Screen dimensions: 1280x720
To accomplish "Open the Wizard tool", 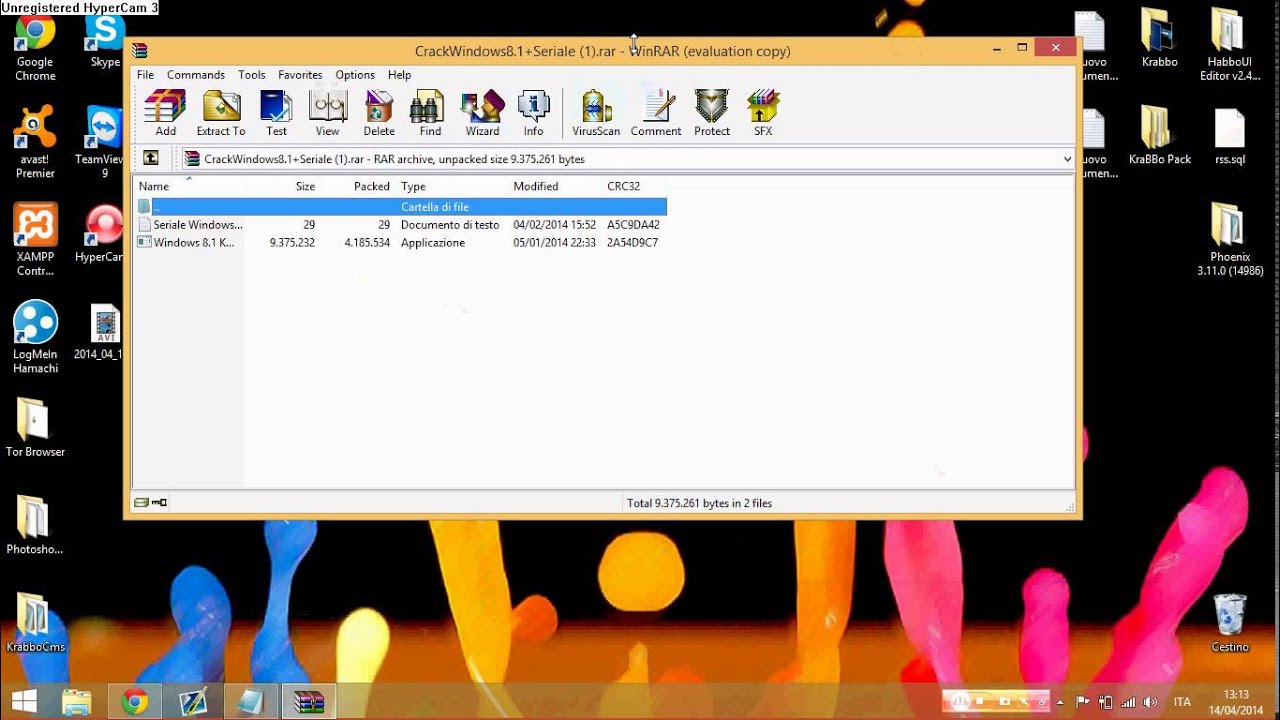I will [482, 113].
